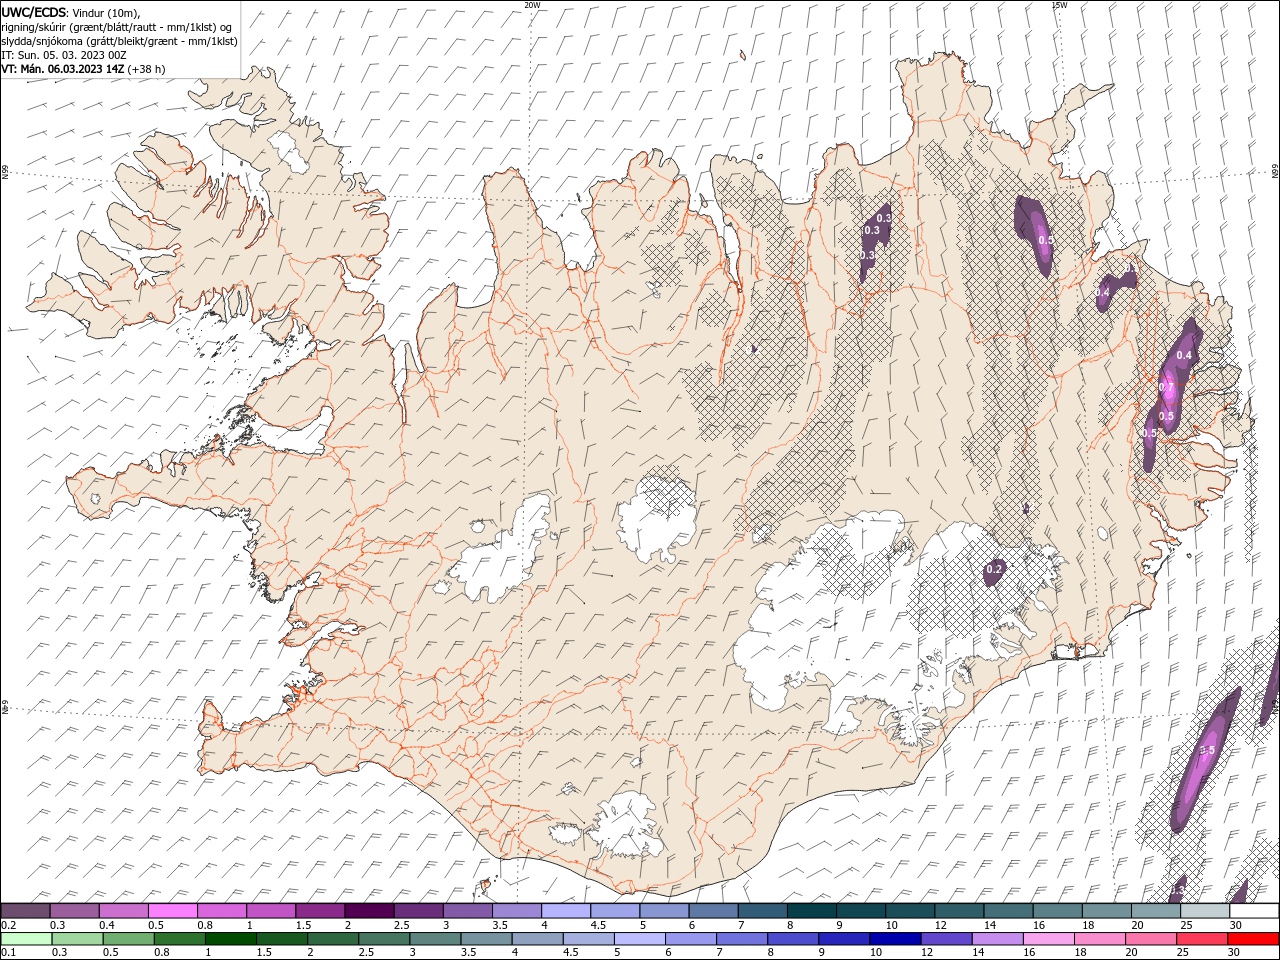Select the light purple swatch labeled 14 in lower legend
The height and width of the screenshot is (960, 1280).
(x=997, y=939)
